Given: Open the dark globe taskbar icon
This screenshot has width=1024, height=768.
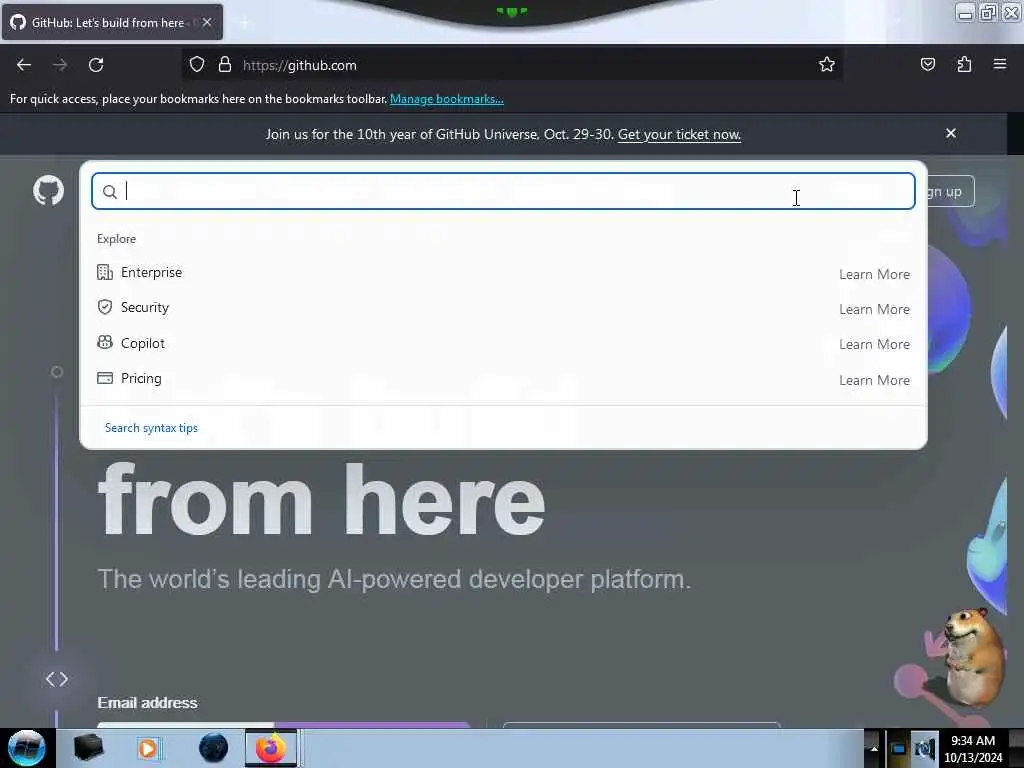Looking at the screenshot, I should [214, 748].
